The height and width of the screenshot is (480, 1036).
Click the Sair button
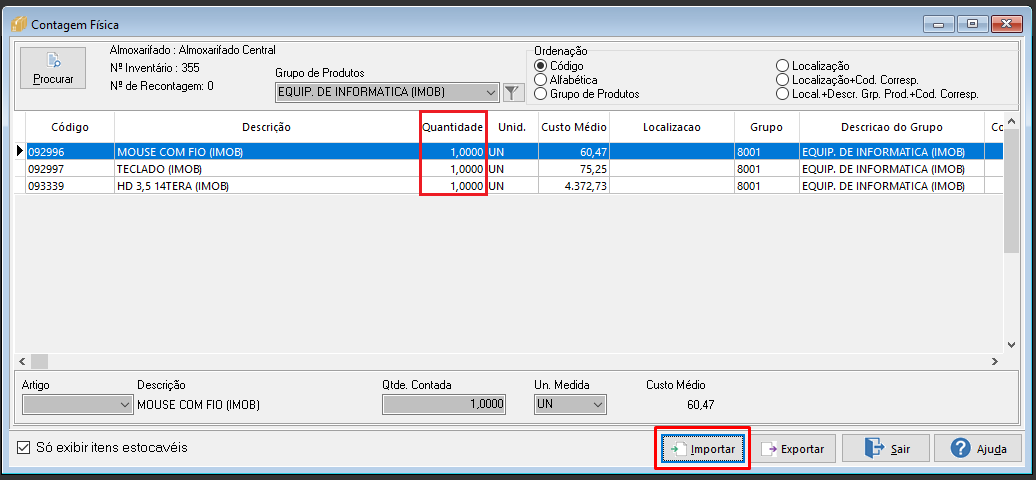coord(886,449)
